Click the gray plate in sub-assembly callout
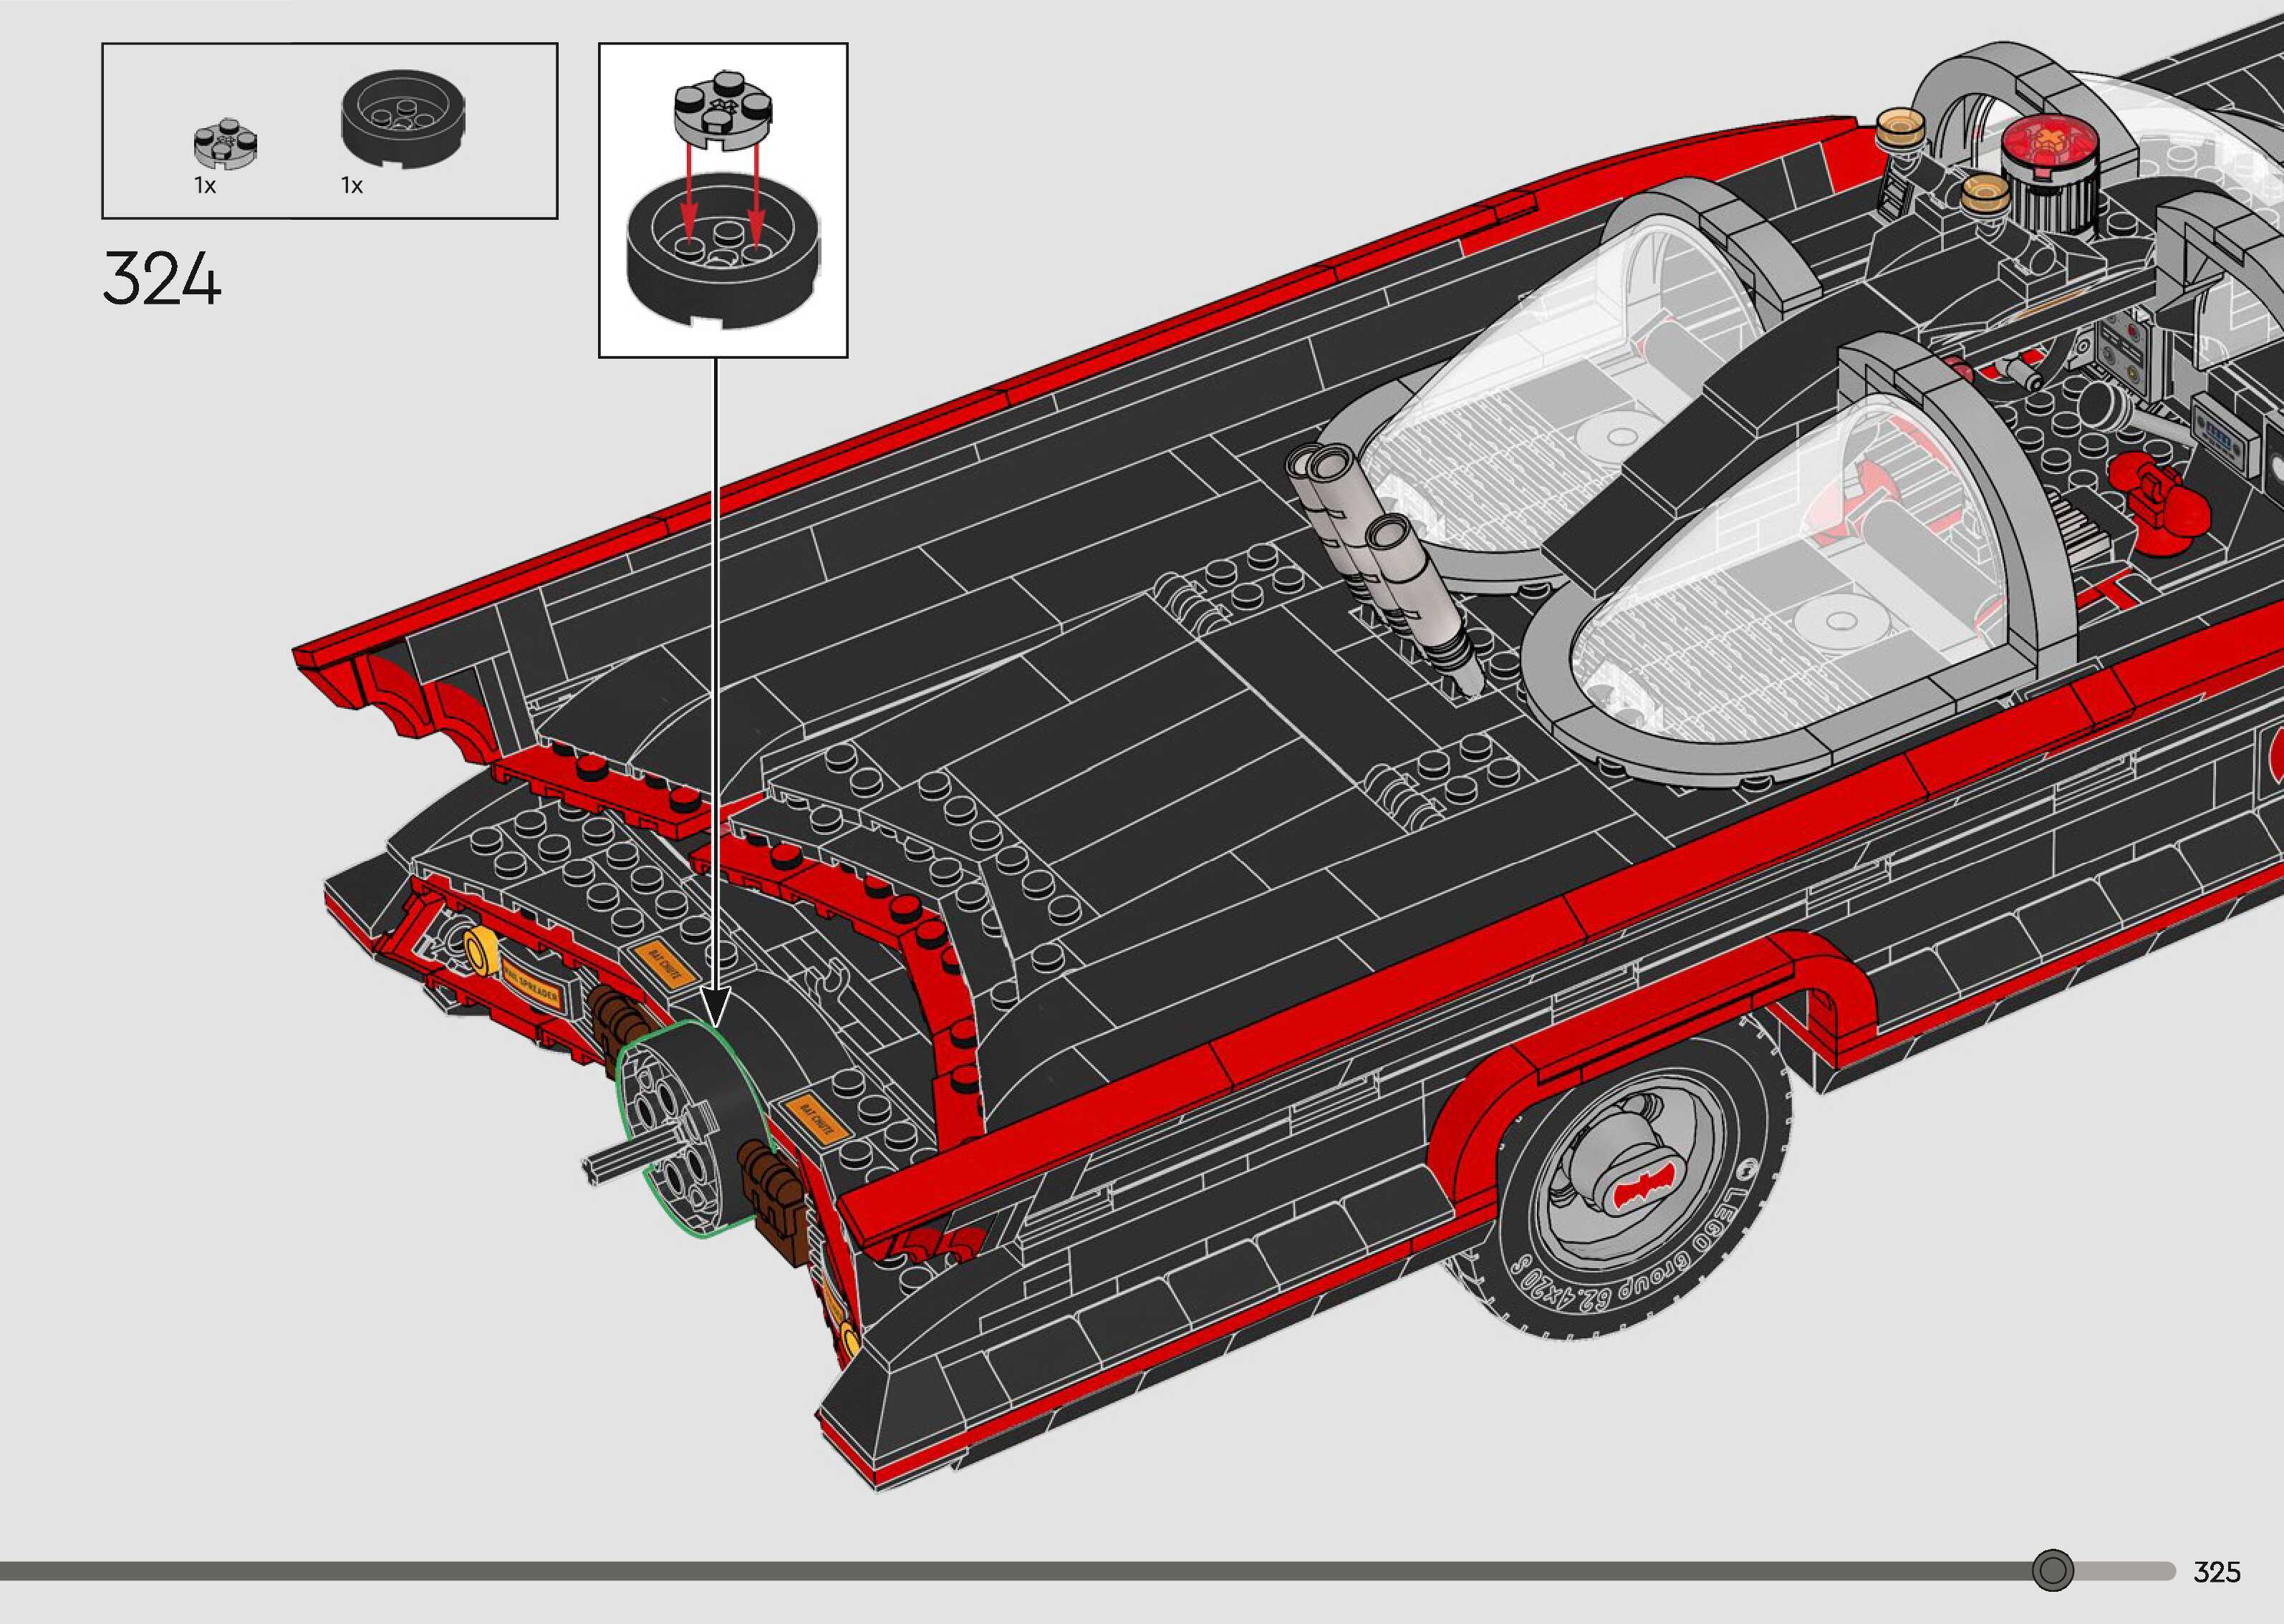Viewport: 2284px width, 1624px height. (724, 110)
